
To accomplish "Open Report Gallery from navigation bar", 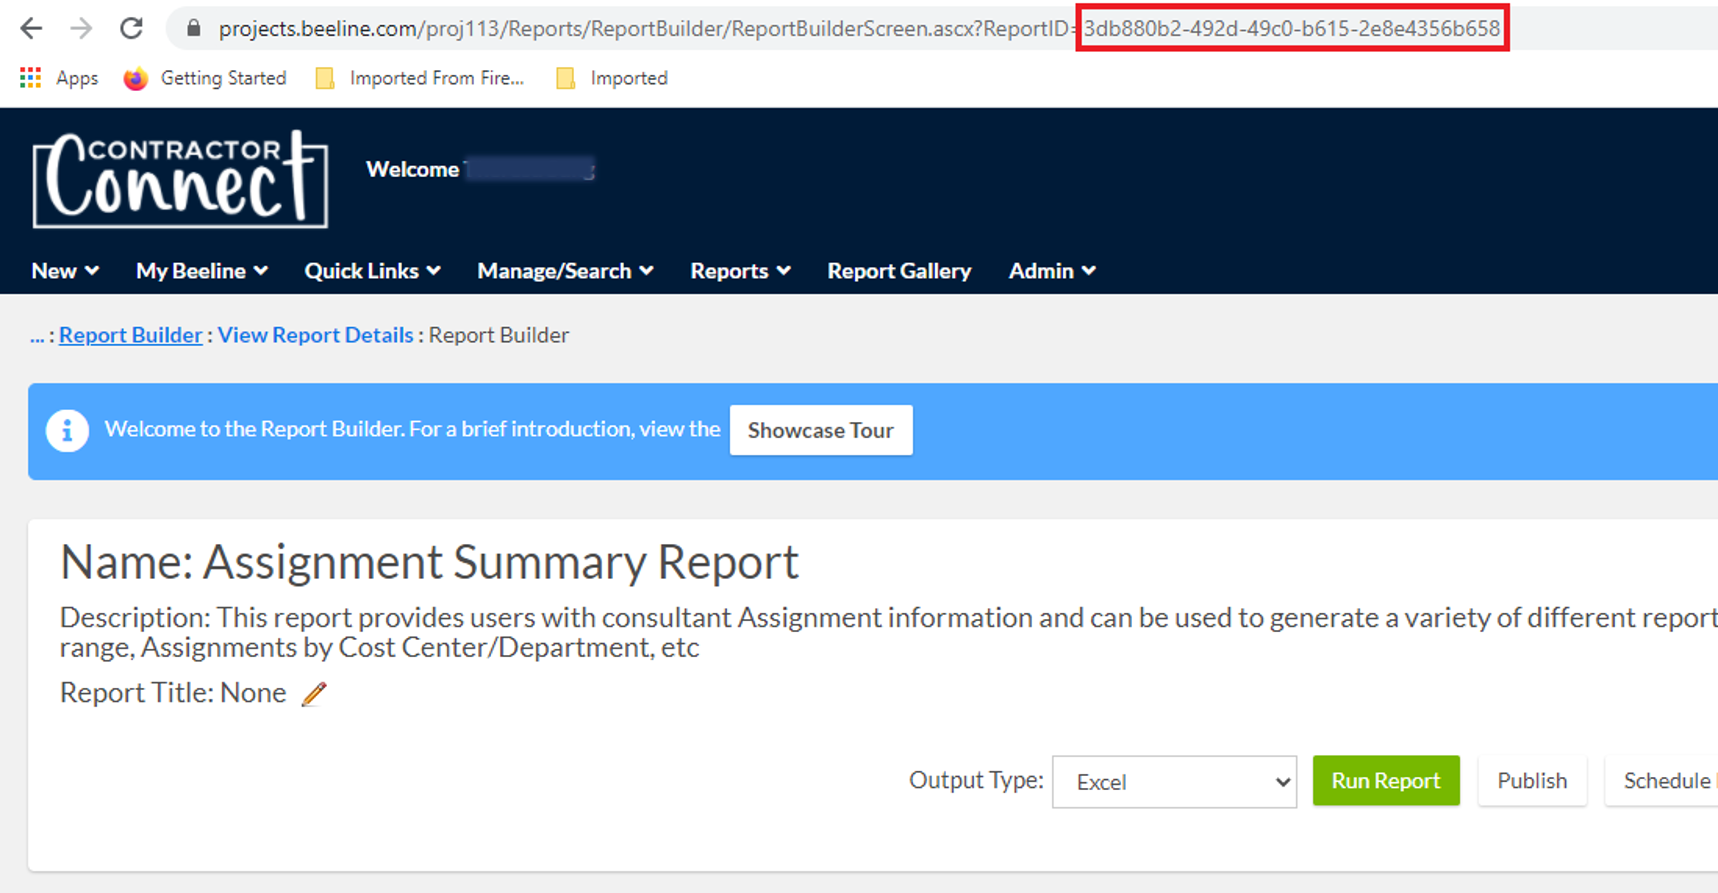I will (899, 271).
